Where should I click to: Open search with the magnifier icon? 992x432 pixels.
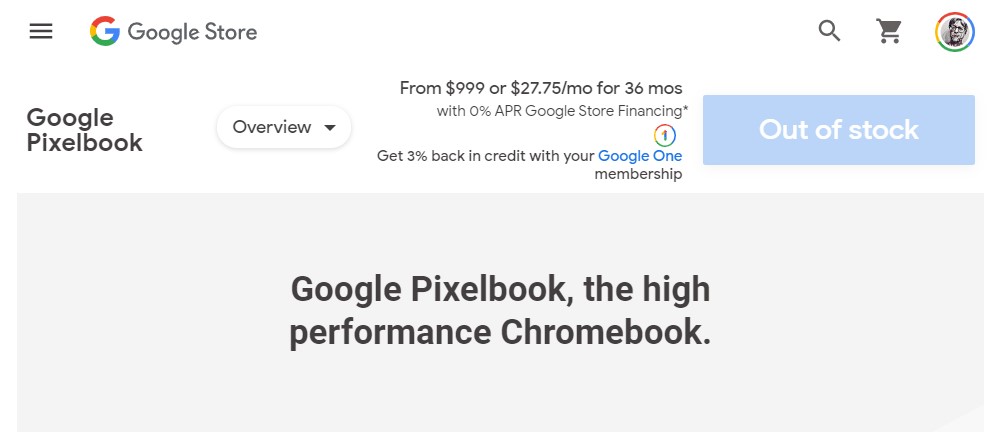[x=829, y=30]
